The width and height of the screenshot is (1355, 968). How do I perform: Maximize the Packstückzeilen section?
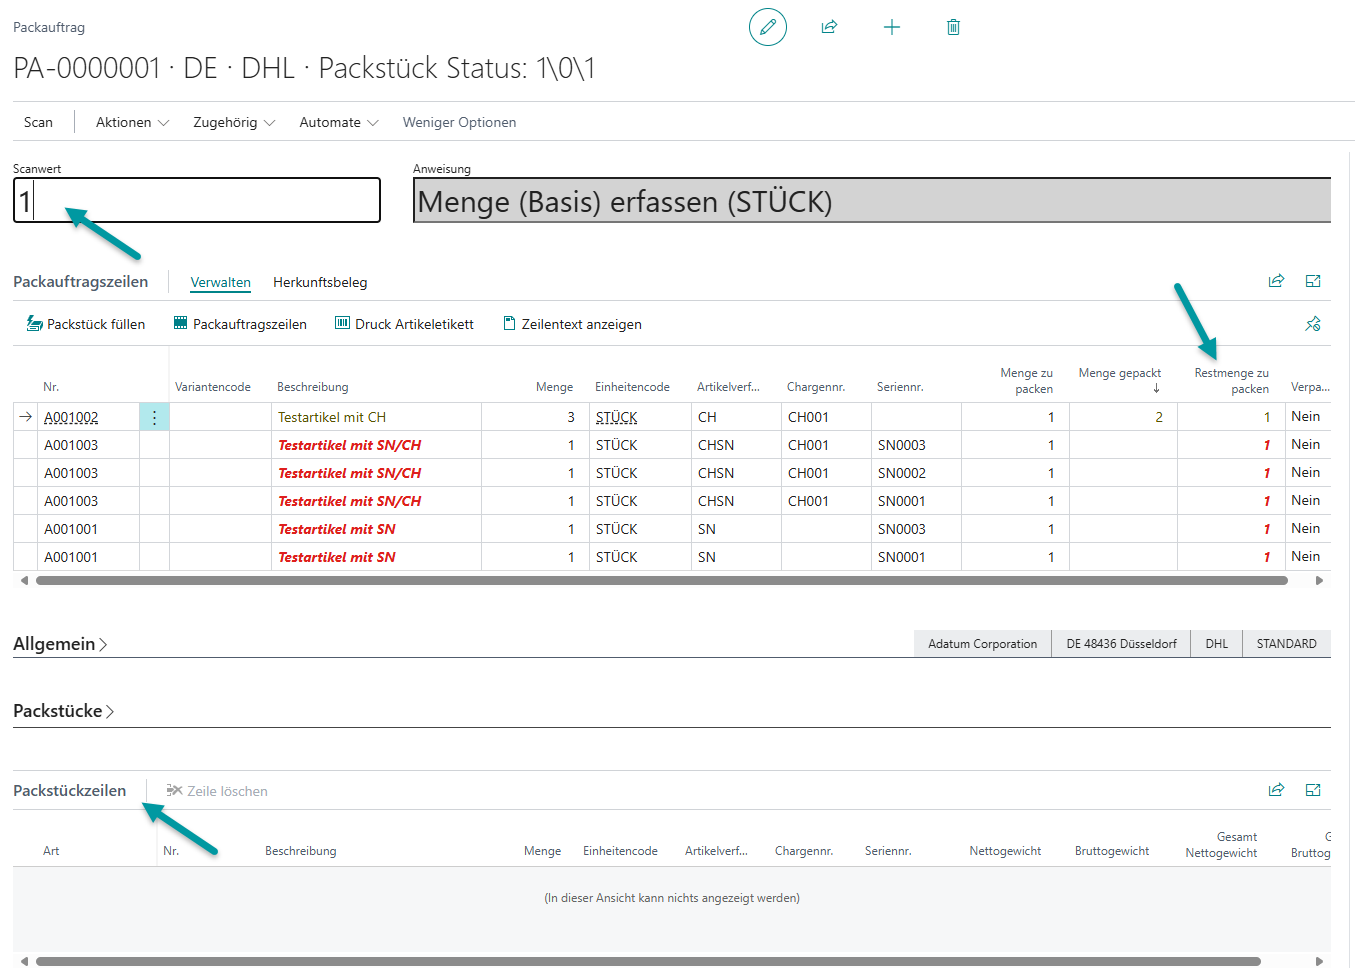click(1313, 790)
